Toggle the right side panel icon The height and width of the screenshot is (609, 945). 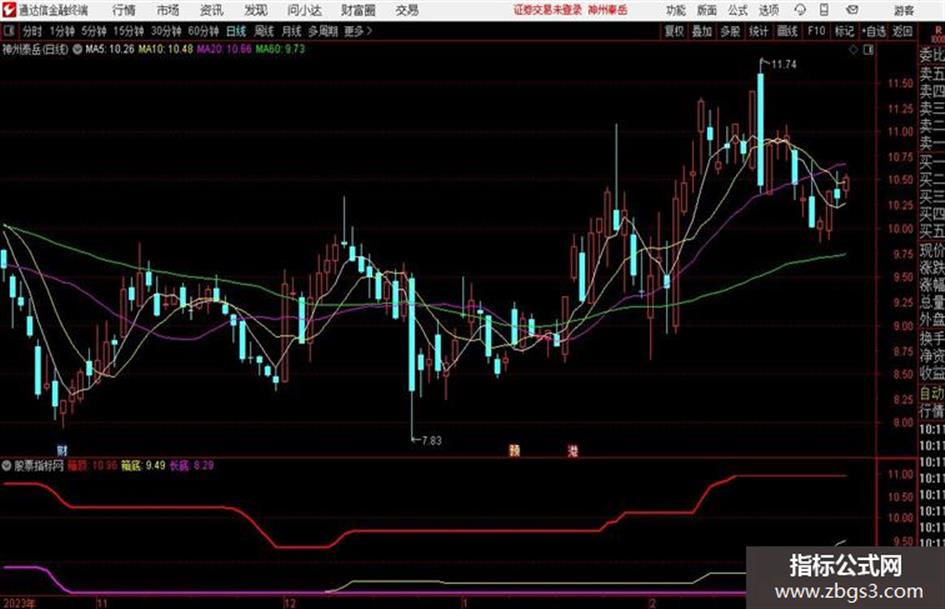coord(868,50)
